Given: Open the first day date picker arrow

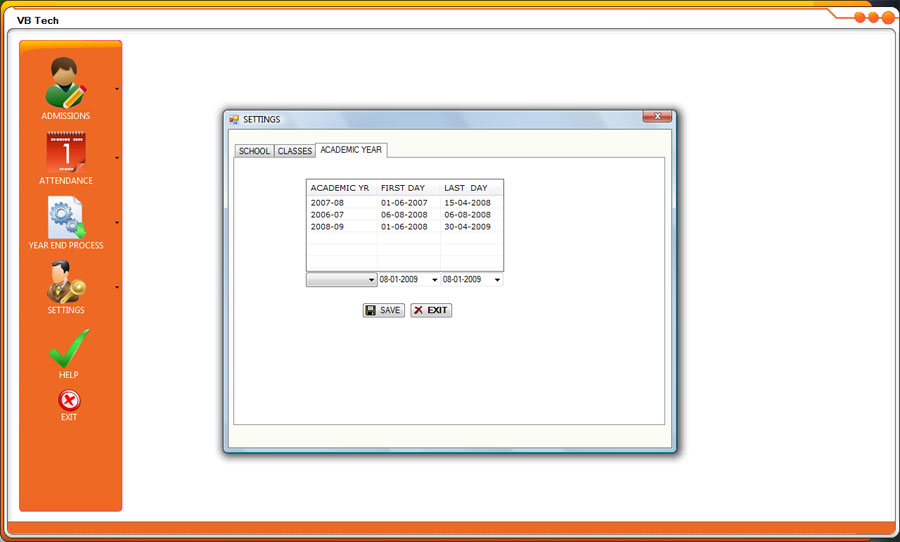Looking at the screenshot, I should [x=435, y=280].
